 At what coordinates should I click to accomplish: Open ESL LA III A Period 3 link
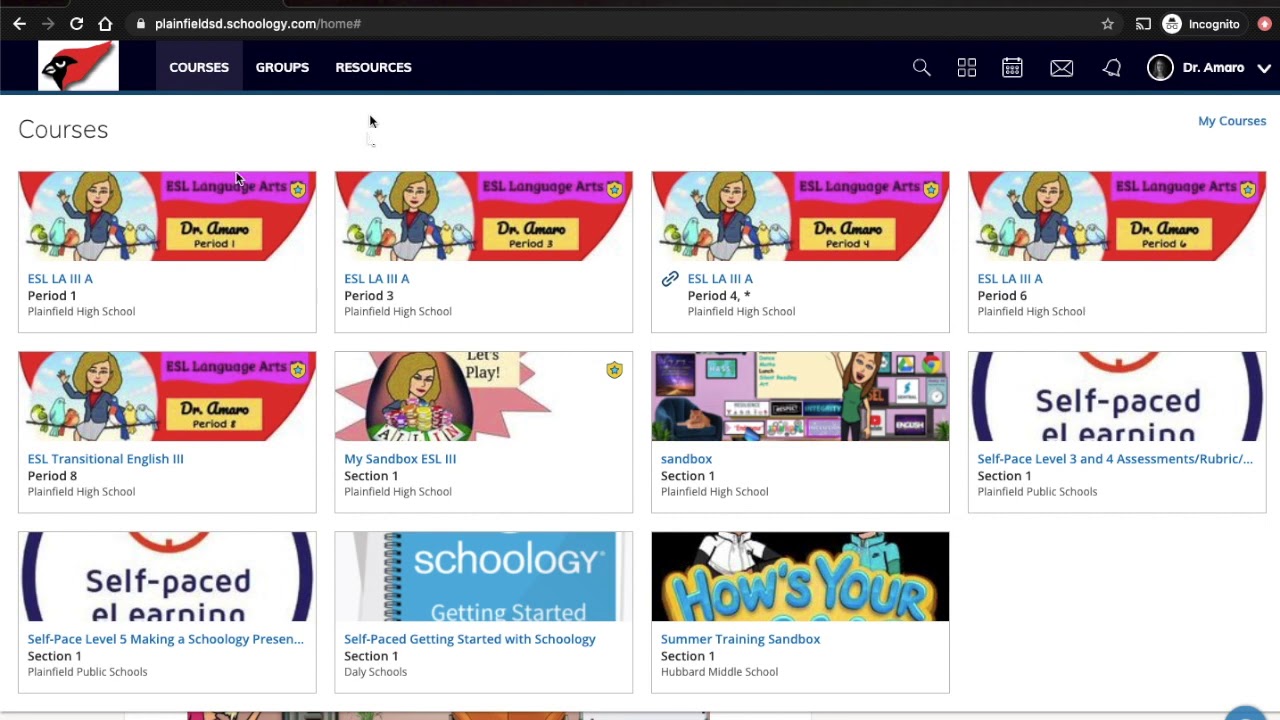(x=376, y=279)
